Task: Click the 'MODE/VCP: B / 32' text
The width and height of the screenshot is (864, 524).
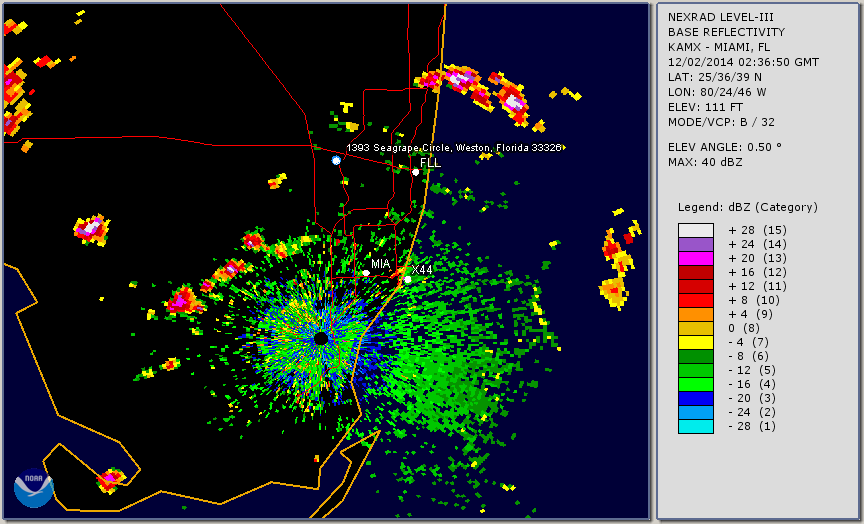Action: point(721,122)
